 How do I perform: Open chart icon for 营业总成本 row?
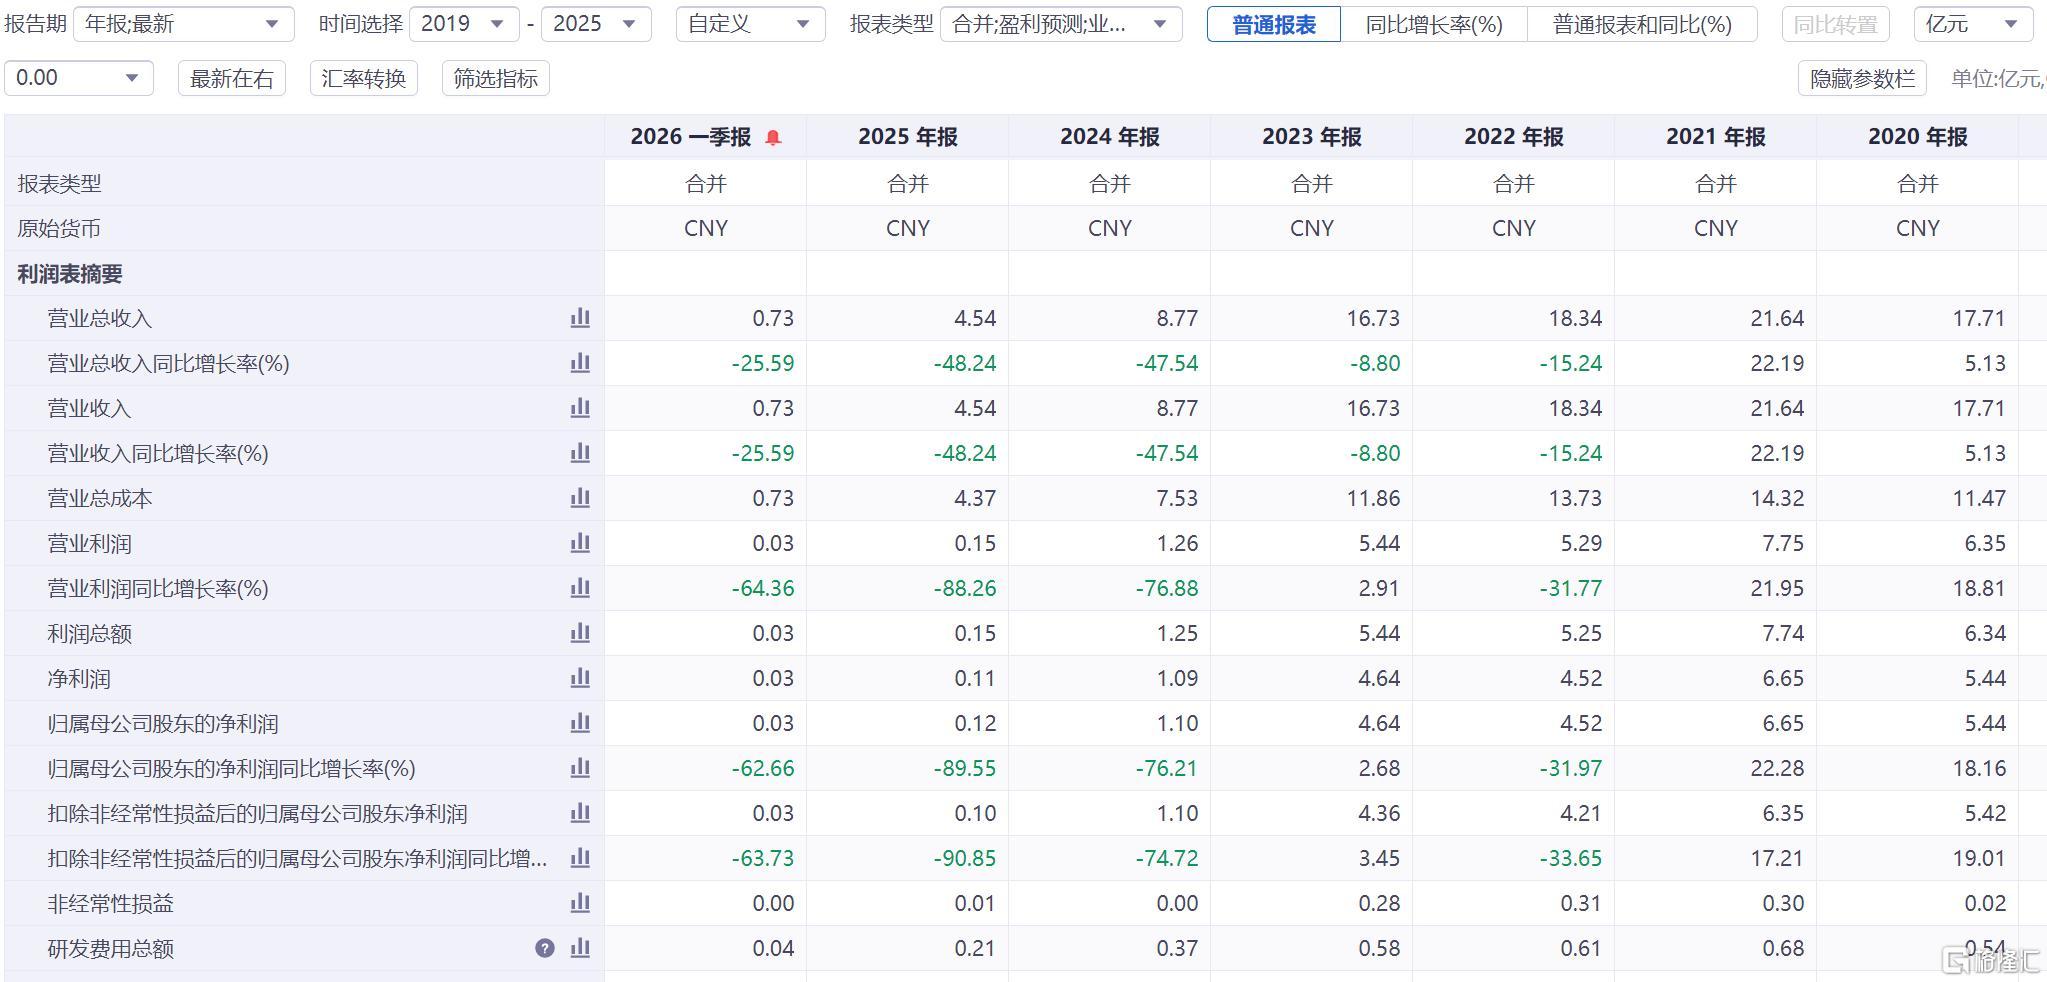[x=580, y=498]
